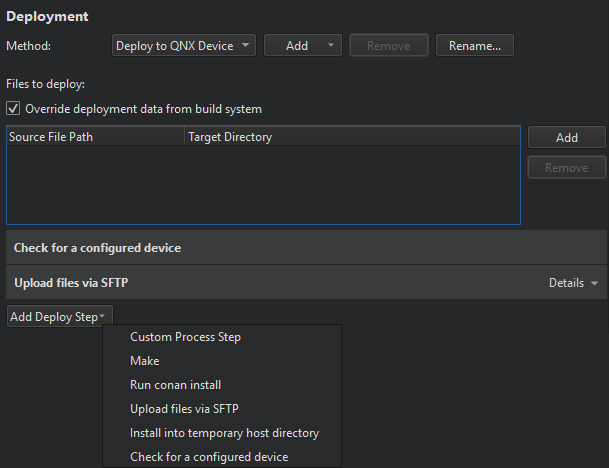The image size is (609, 468).
Task: Choose Custom Process Step from menu
Action: pos(185,337)
